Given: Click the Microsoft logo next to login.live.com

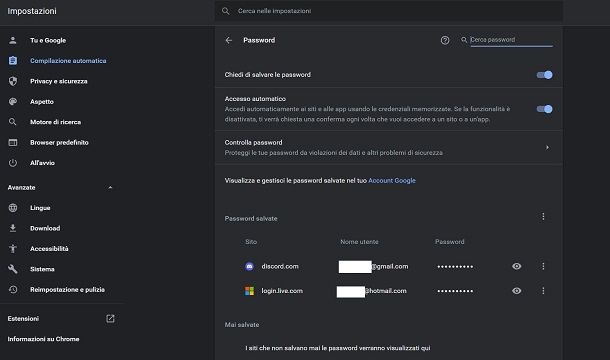Looking at the screenshot, I should (x=249, y=291).
